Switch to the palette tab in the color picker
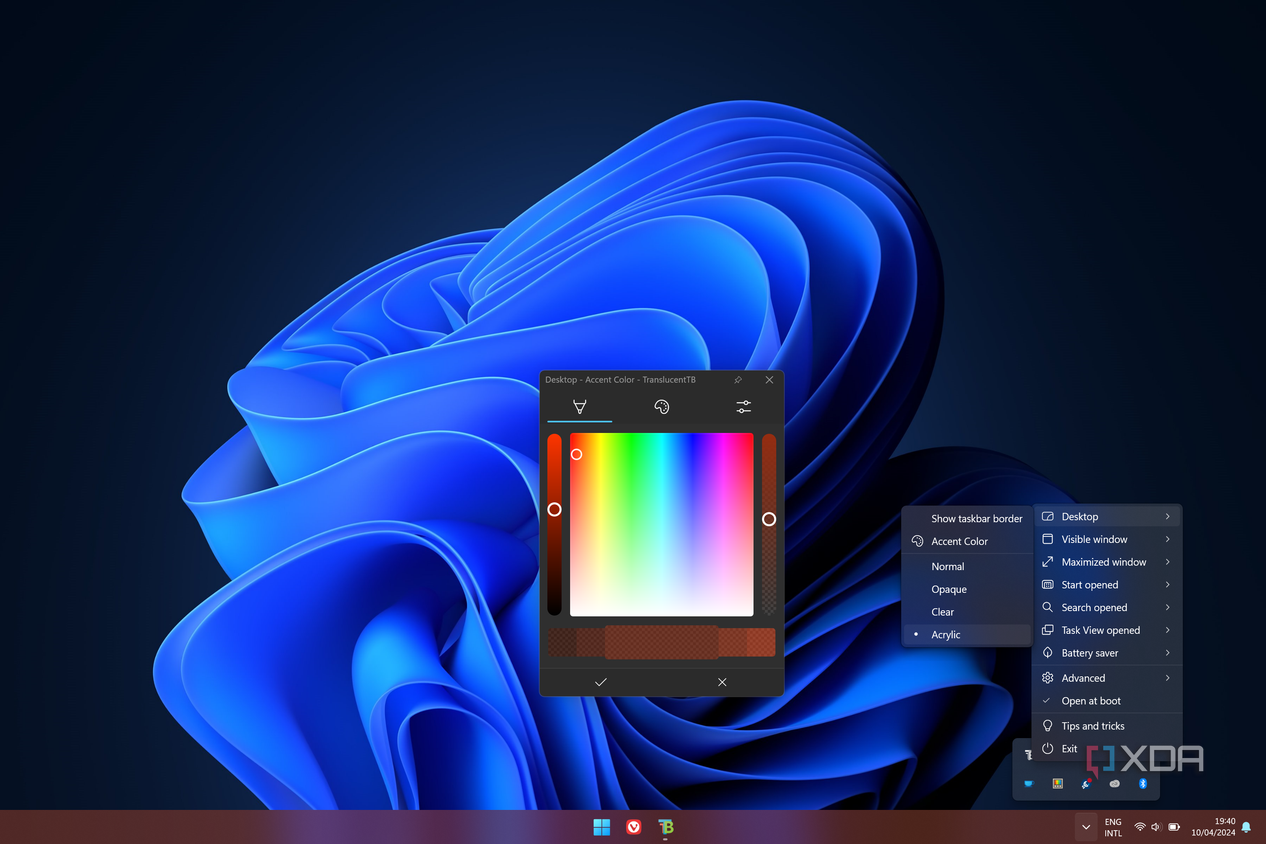 coord(661,406)
